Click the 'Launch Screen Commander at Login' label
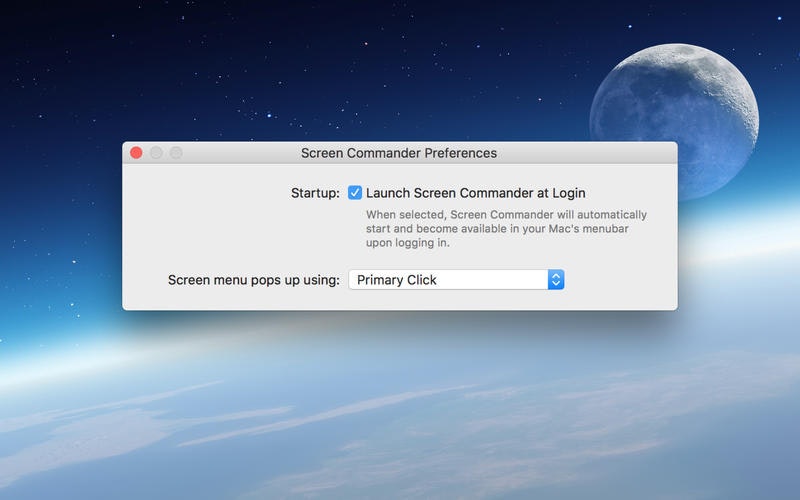Image resolution: width=800 pixels, height=500 pixels. [x=476, y=193]
